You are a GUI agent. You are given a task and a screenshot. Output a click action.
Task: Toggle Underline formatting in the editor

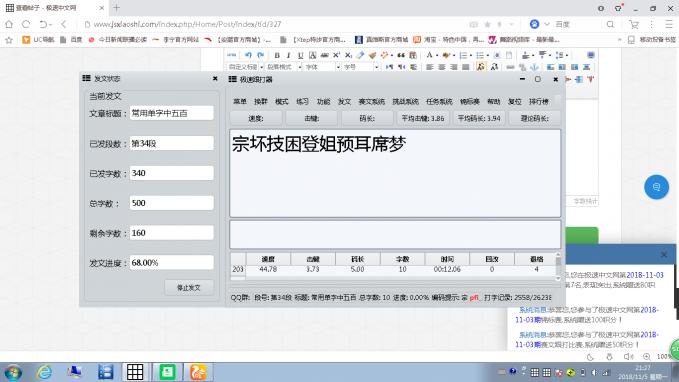point(300,55)
